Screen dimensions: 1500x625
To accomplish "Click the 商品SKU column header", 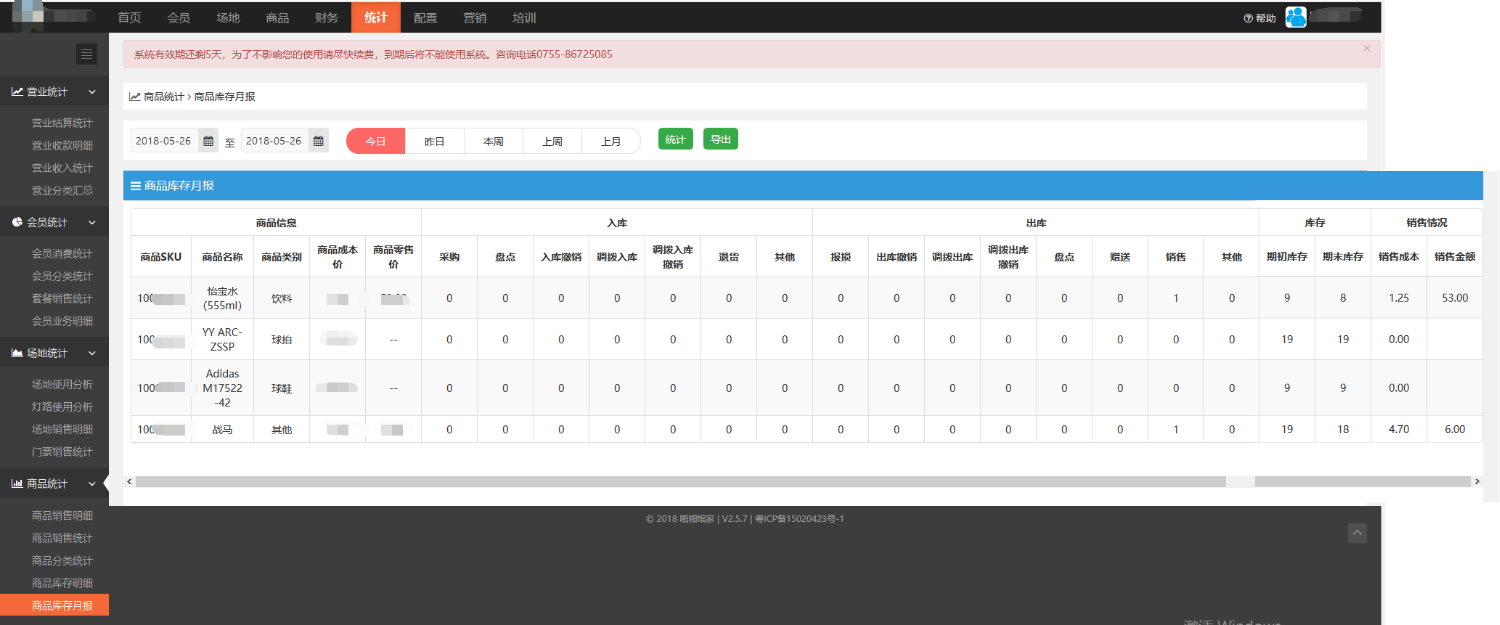I will (161, 257).
